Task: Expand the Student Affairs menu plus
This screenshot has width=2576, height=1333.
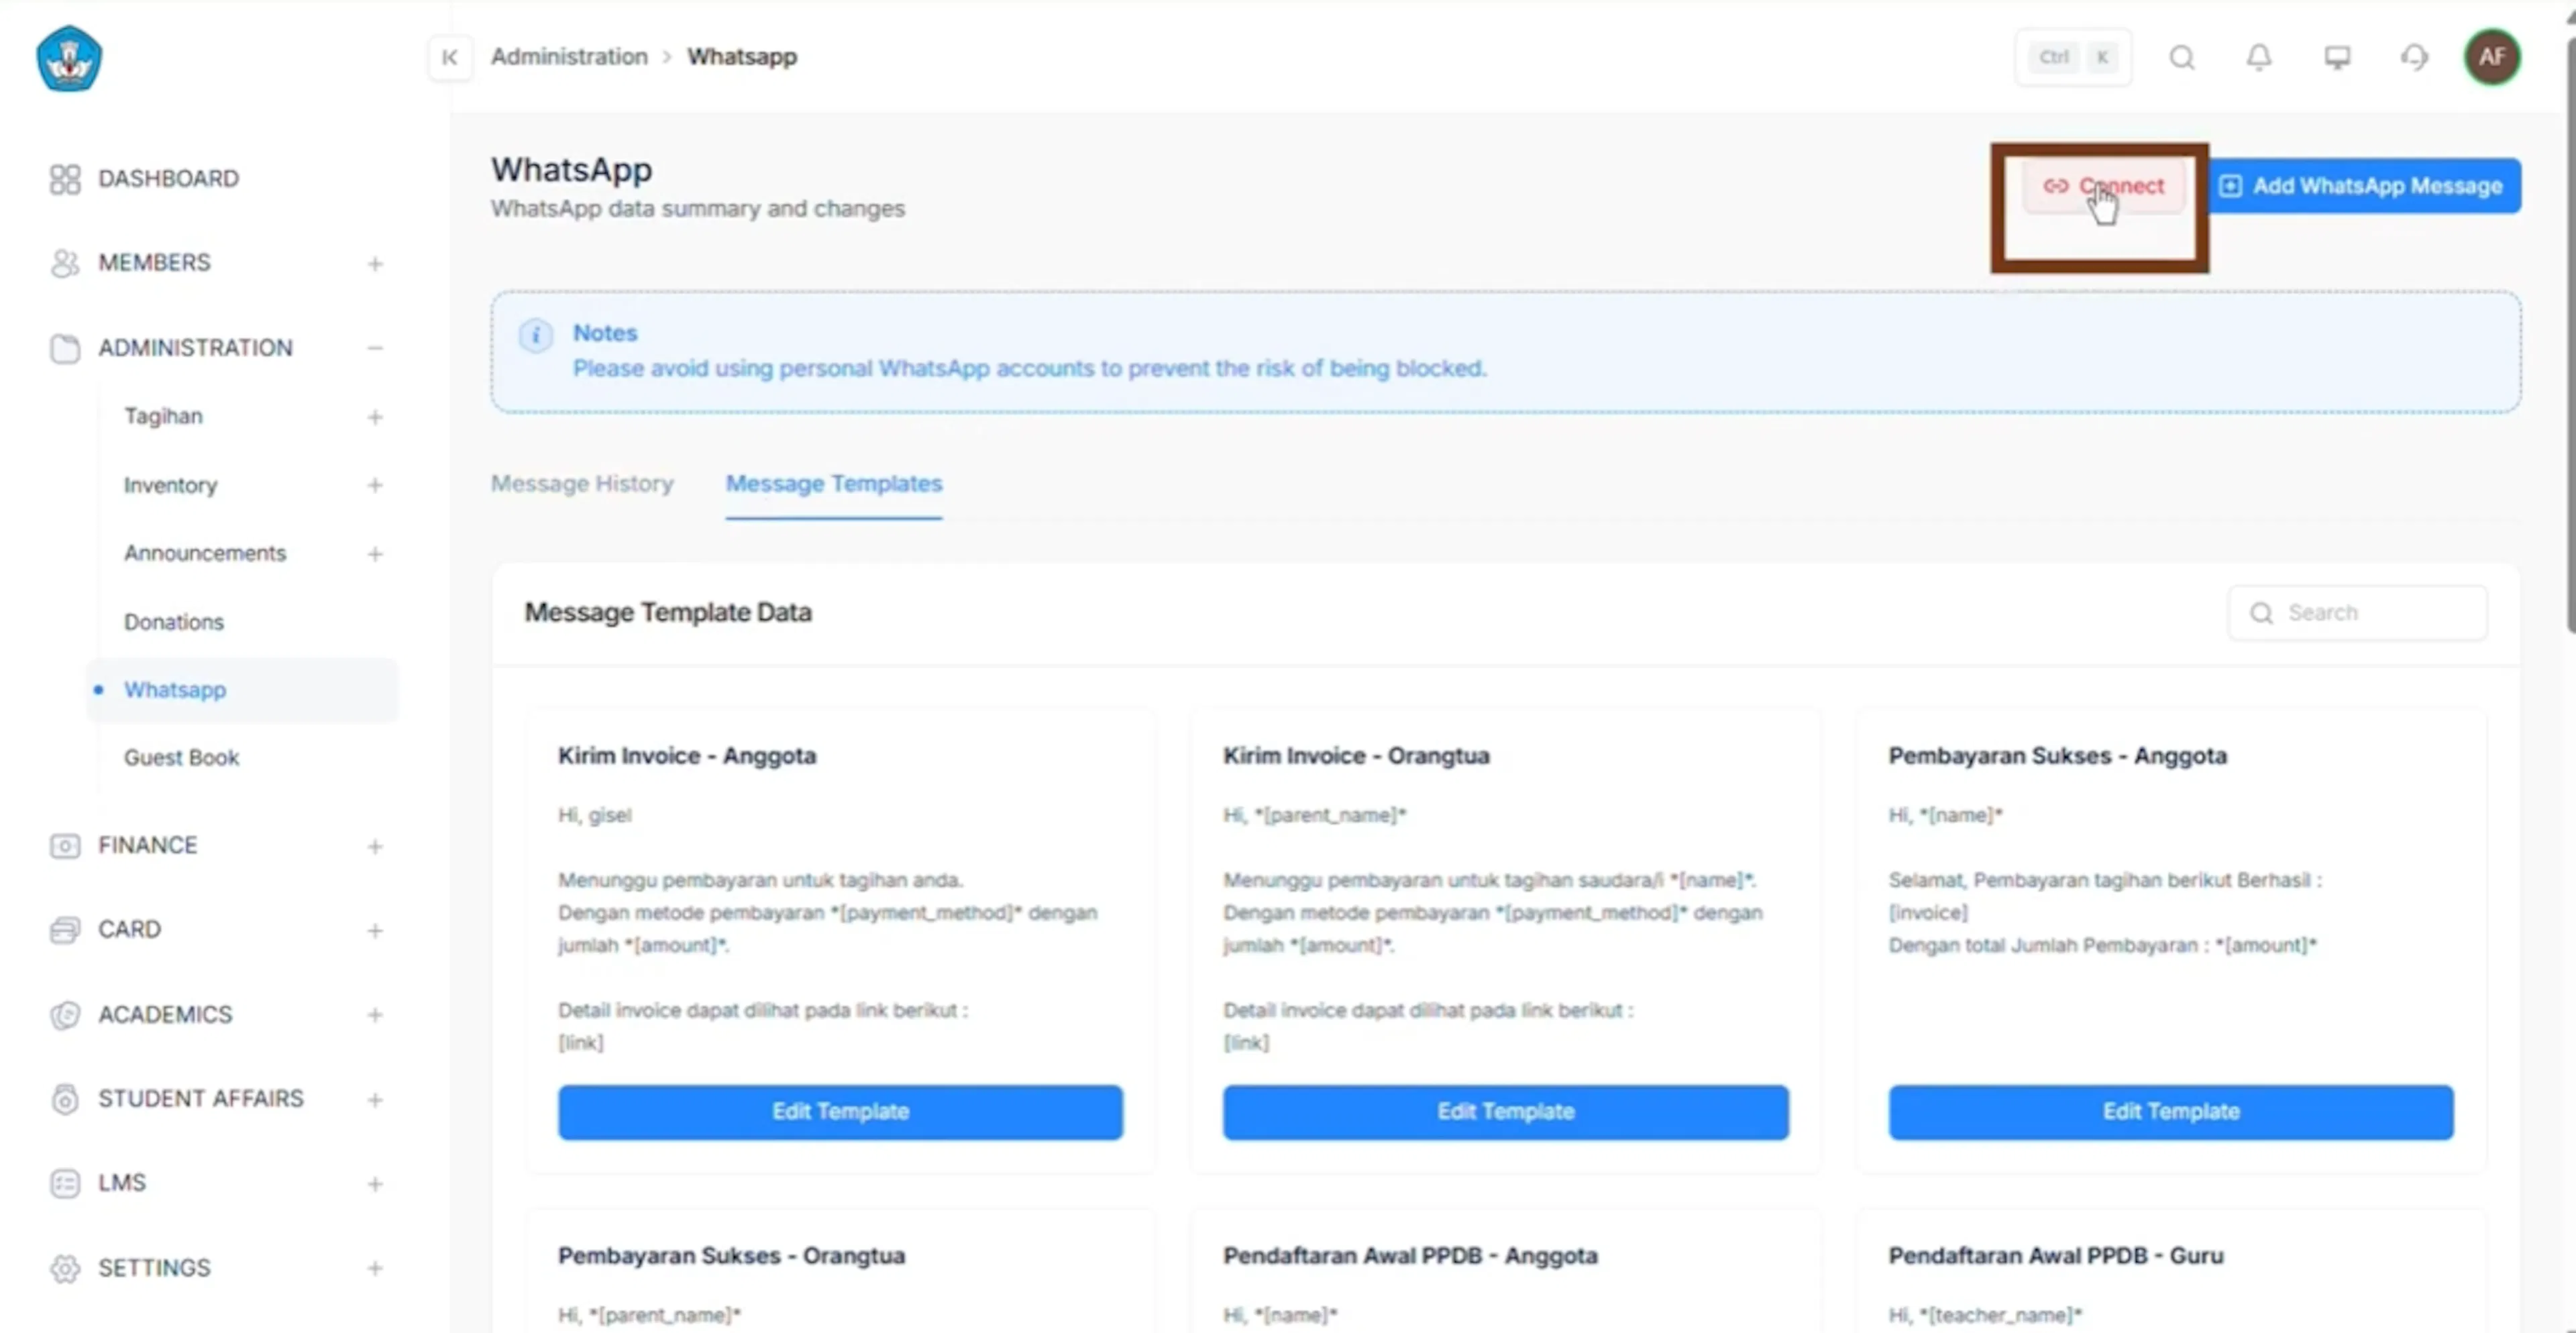Action: tap(375, 1100)
